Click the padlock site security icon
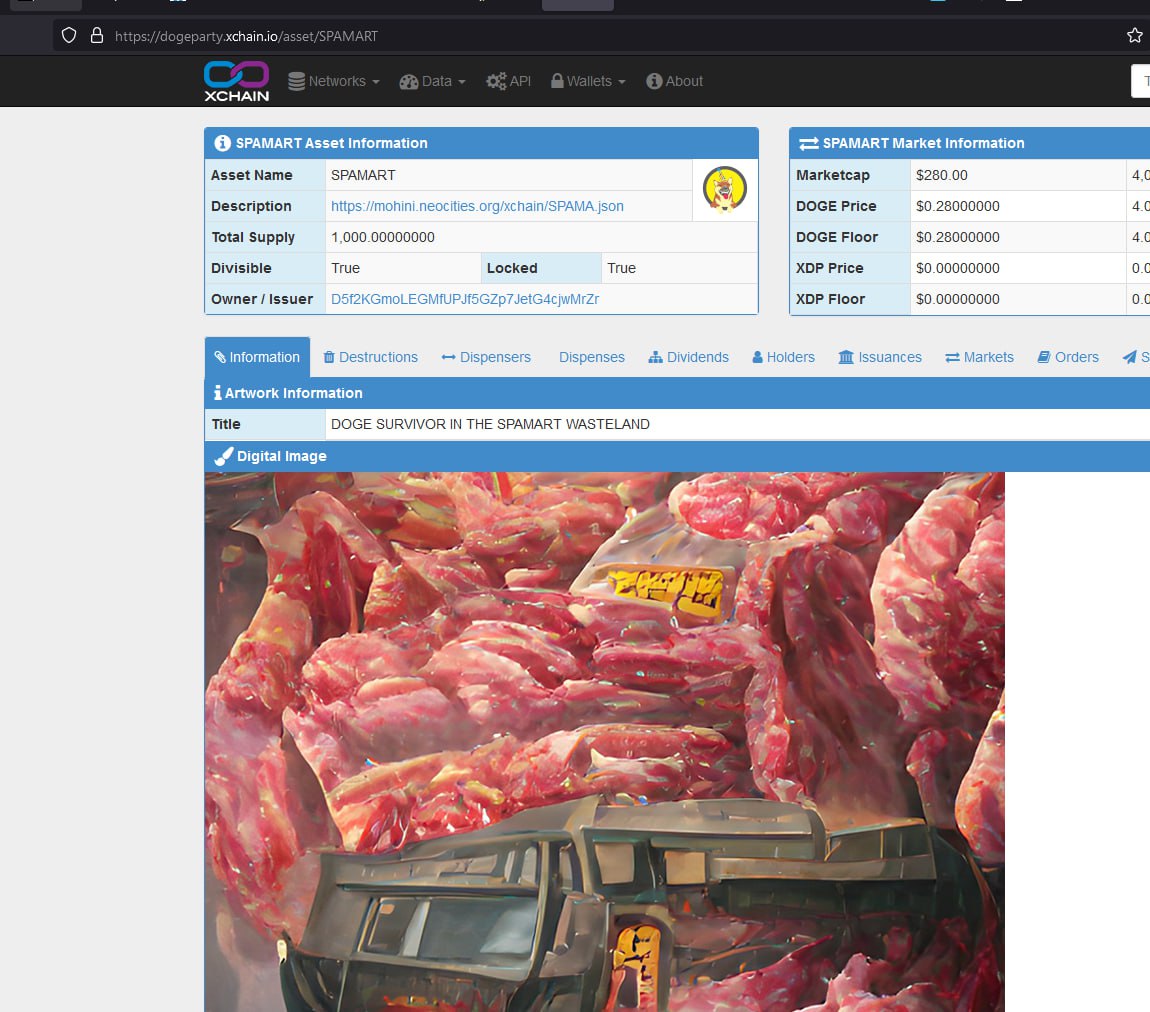The height and width of the screenshot is (1012, 1150). 97,35
